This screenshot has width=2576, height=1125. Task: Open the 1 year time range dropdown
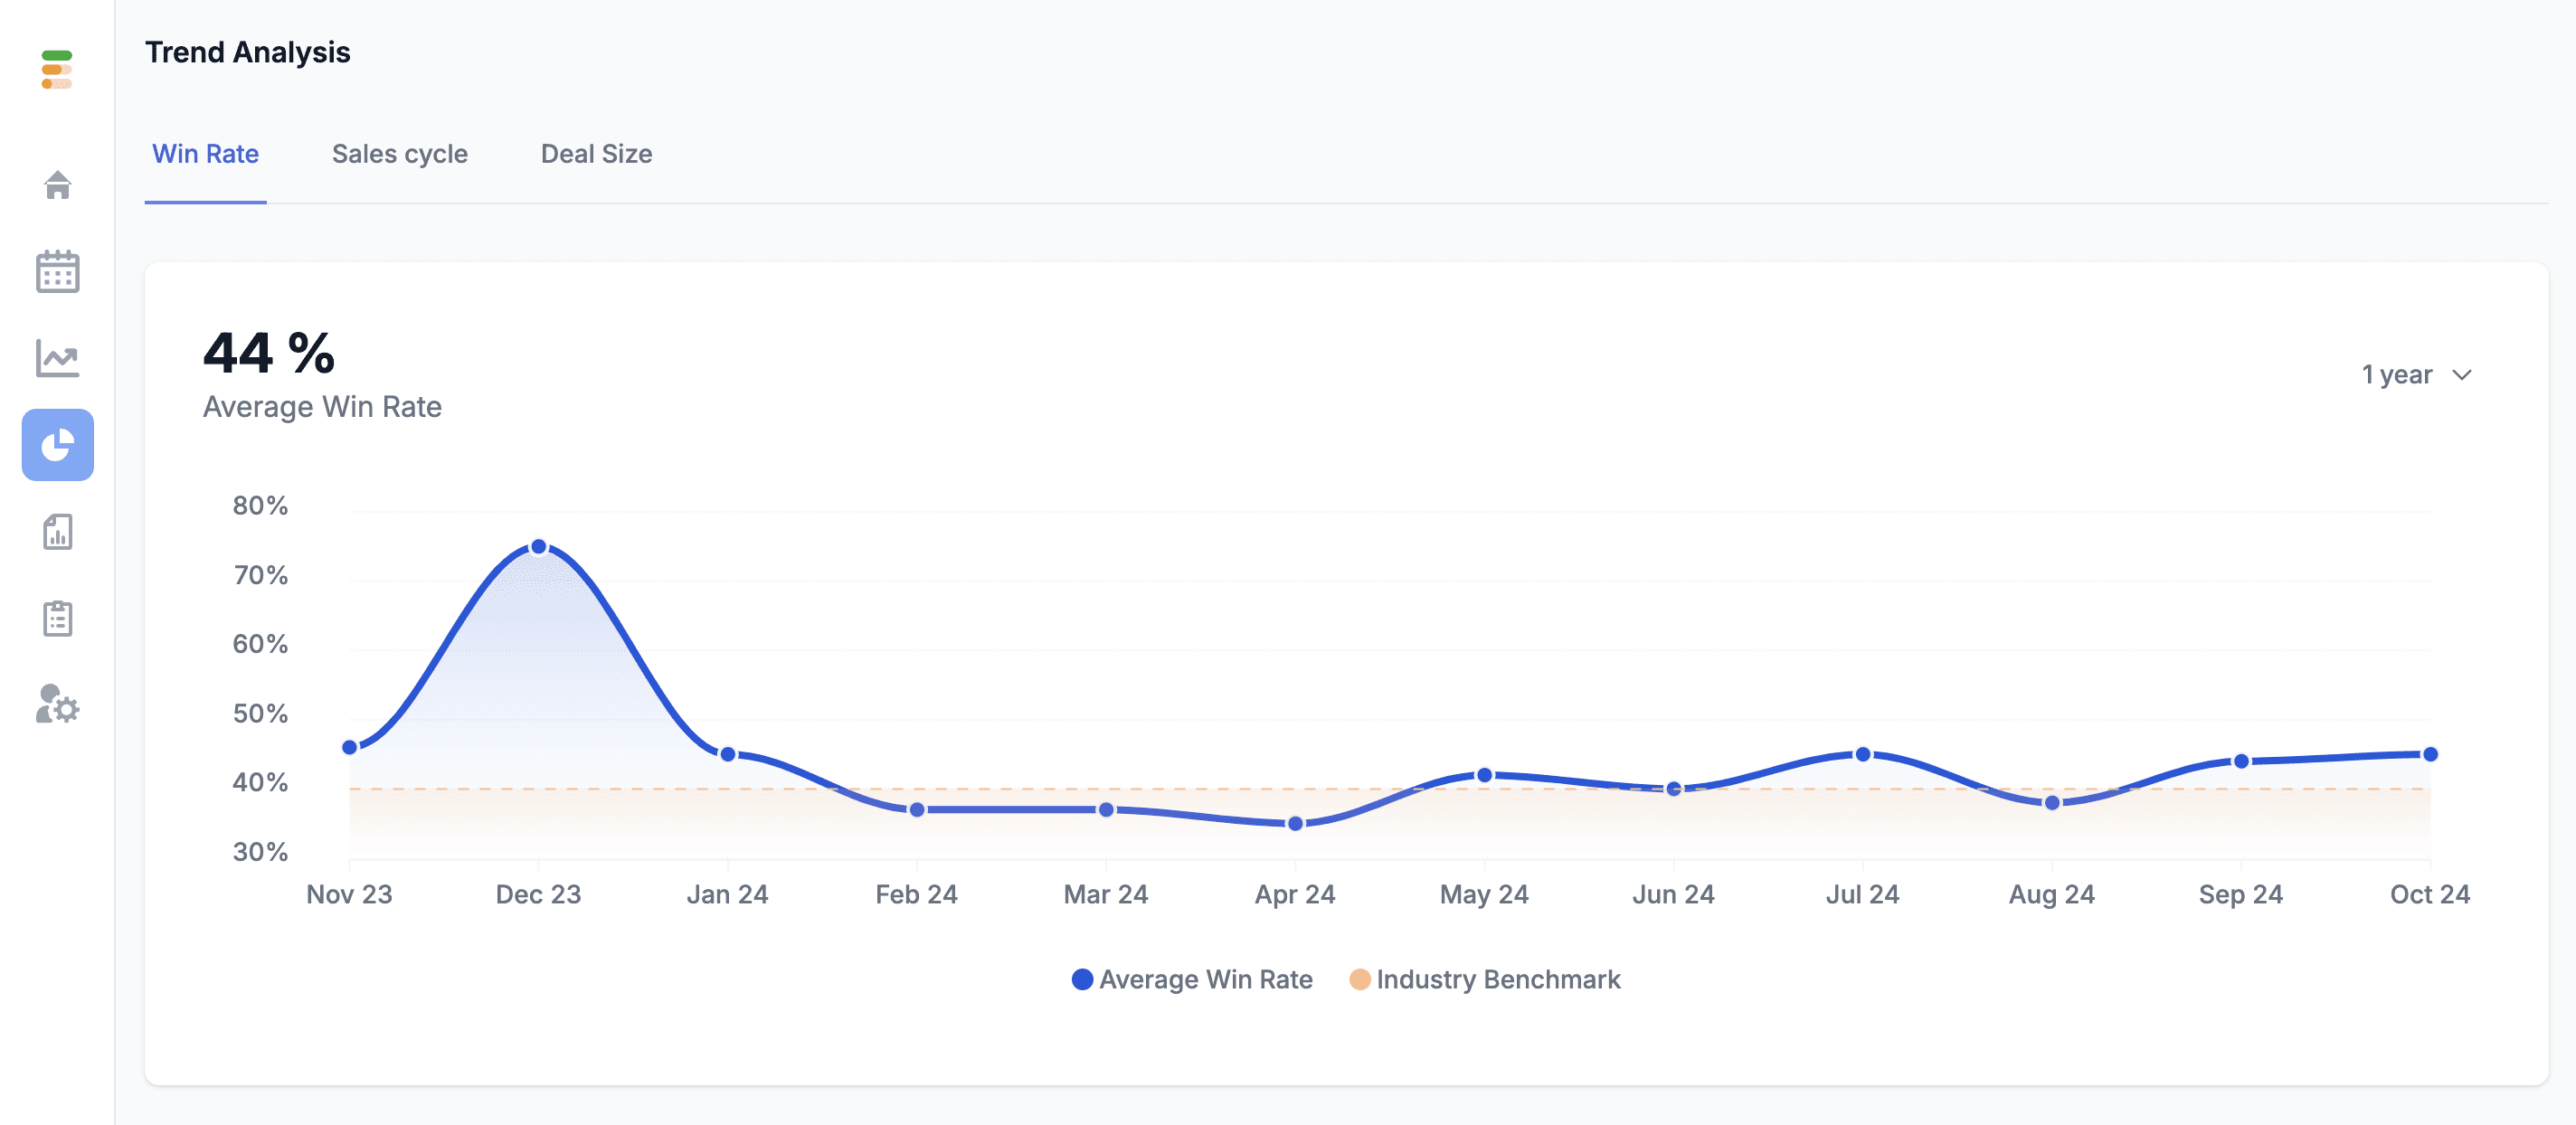point(2416,375)
